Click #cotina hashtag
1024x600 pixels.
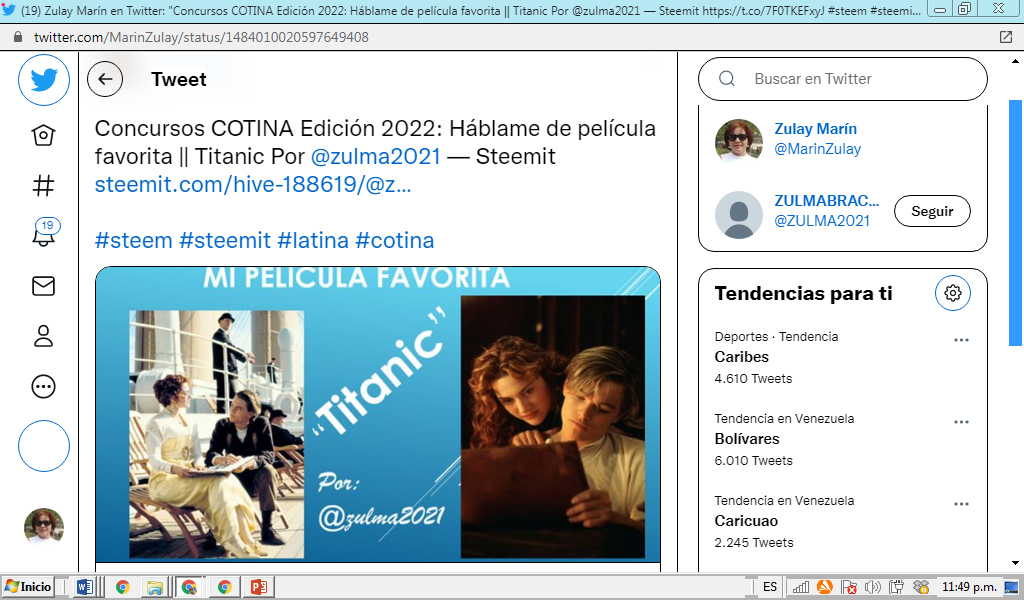point(394,241)
